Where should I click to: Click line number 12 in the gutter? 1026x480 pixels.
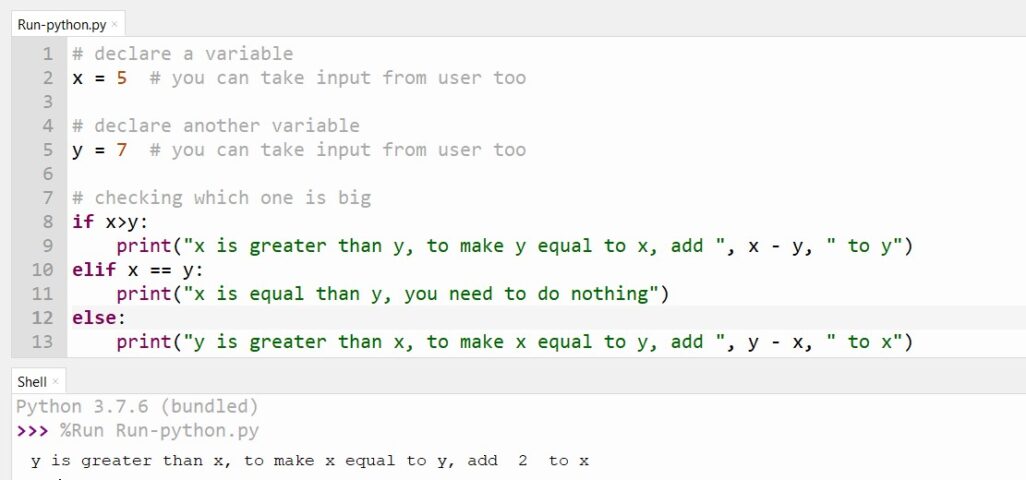click(41, 318)
